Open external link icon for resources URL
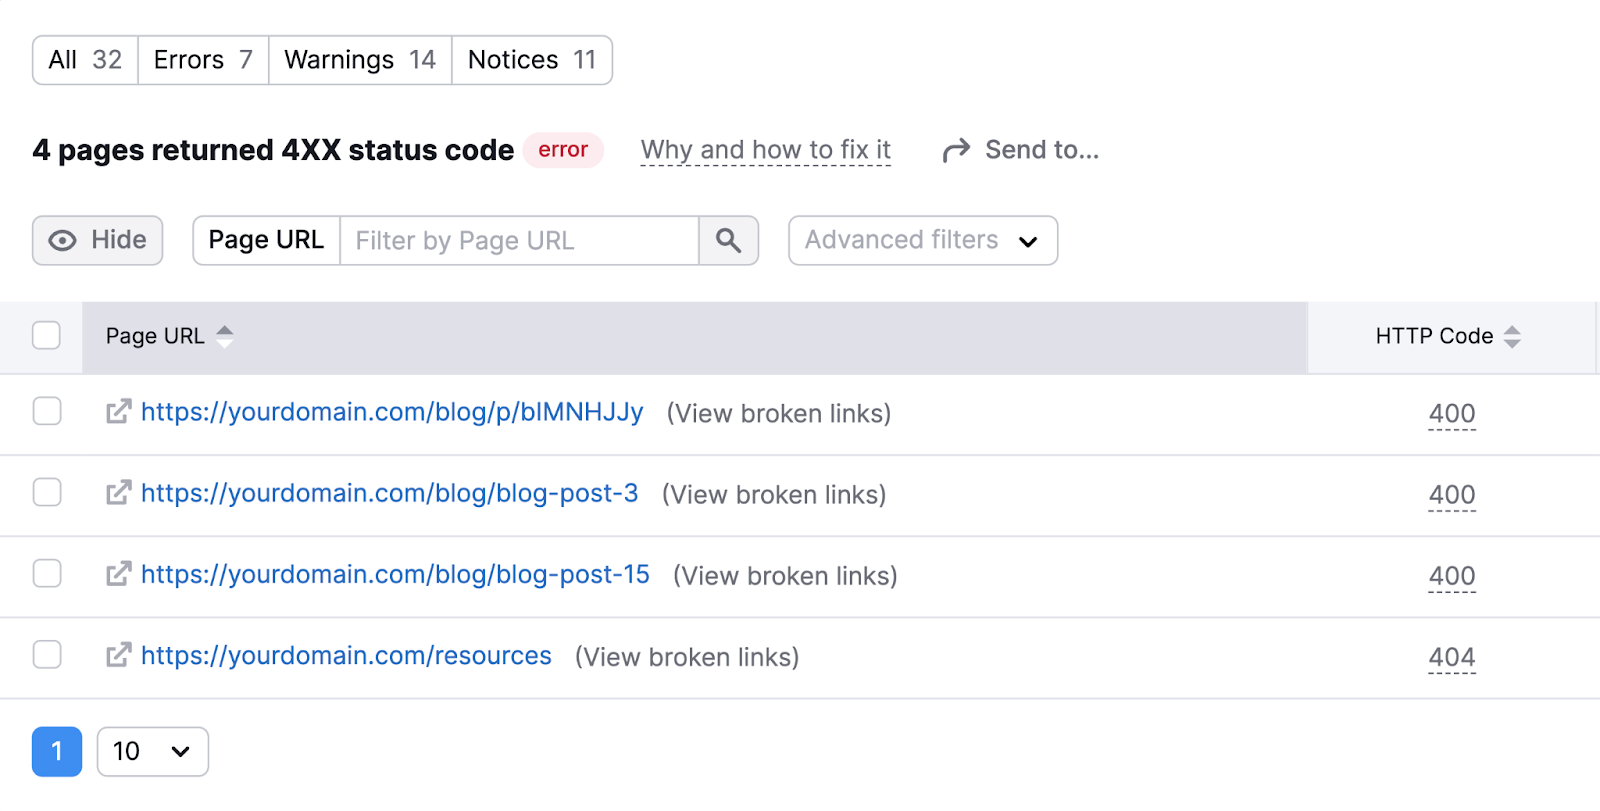The image size is (1600, 811). [x=119, y=655]
